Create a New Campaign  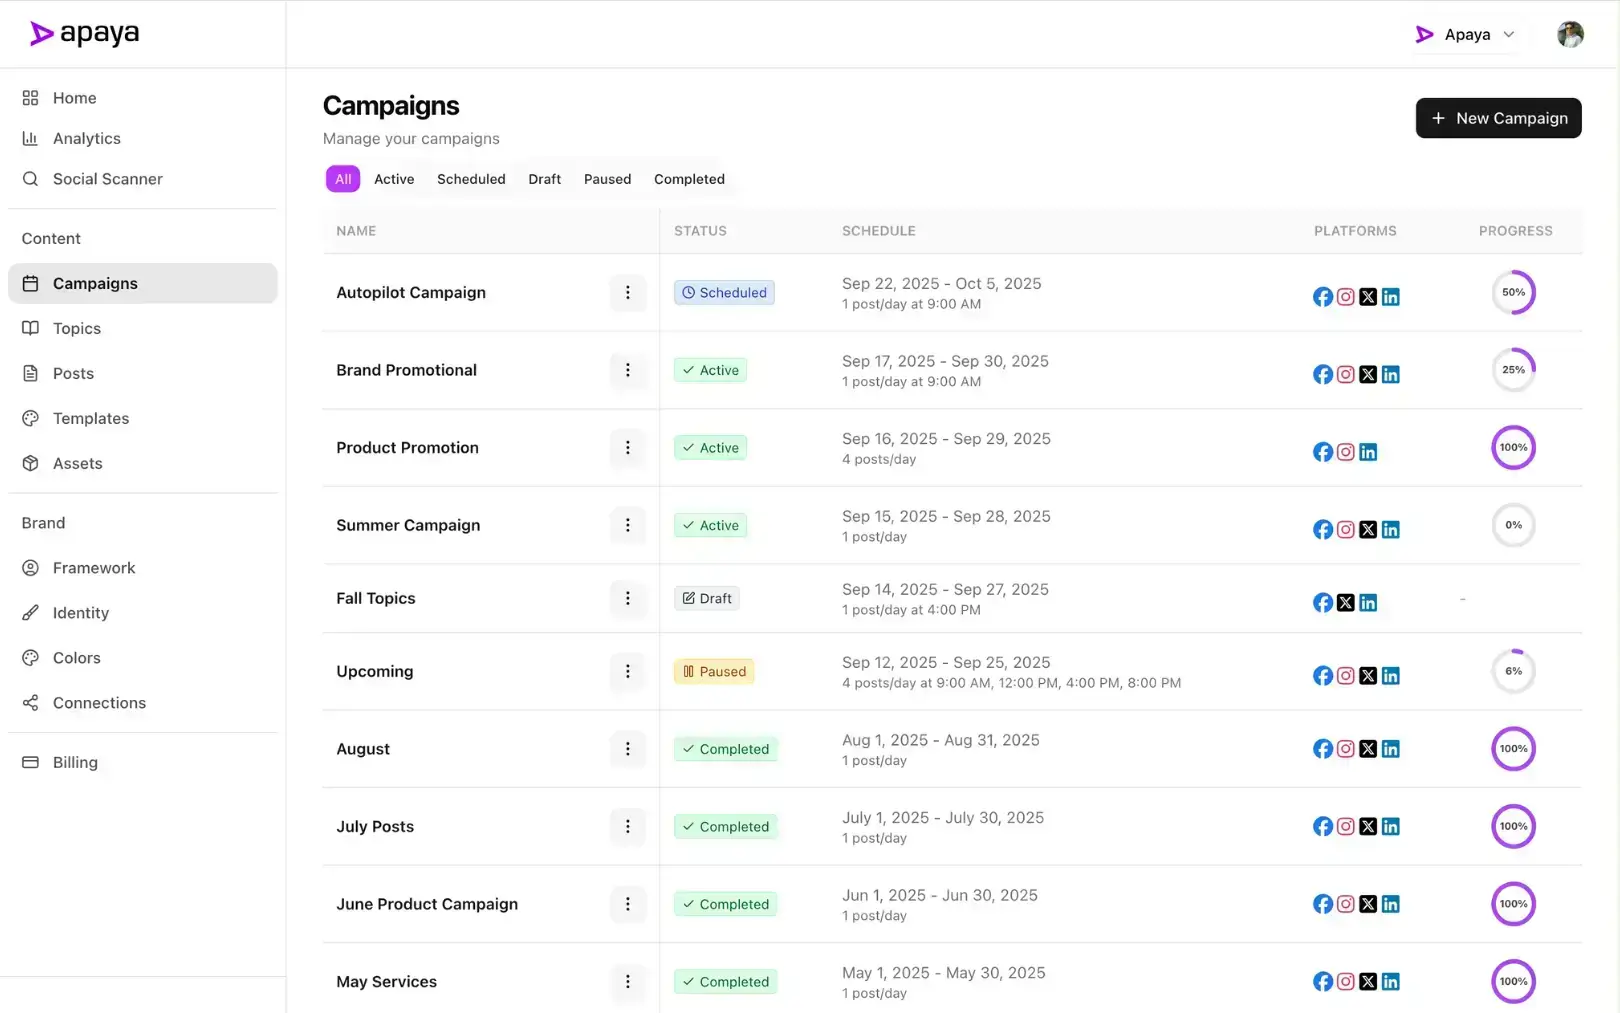pos(1498,118)
